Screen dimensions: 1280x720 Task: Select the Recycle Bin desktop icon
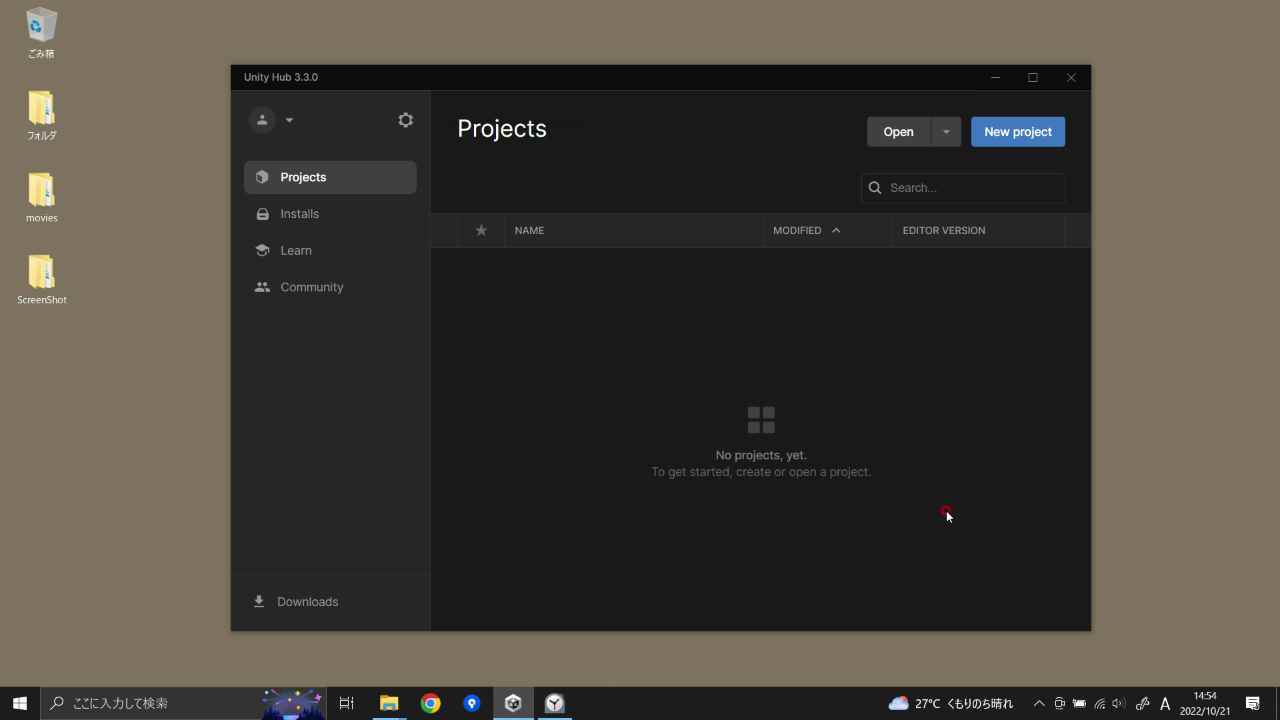[41, 32]
